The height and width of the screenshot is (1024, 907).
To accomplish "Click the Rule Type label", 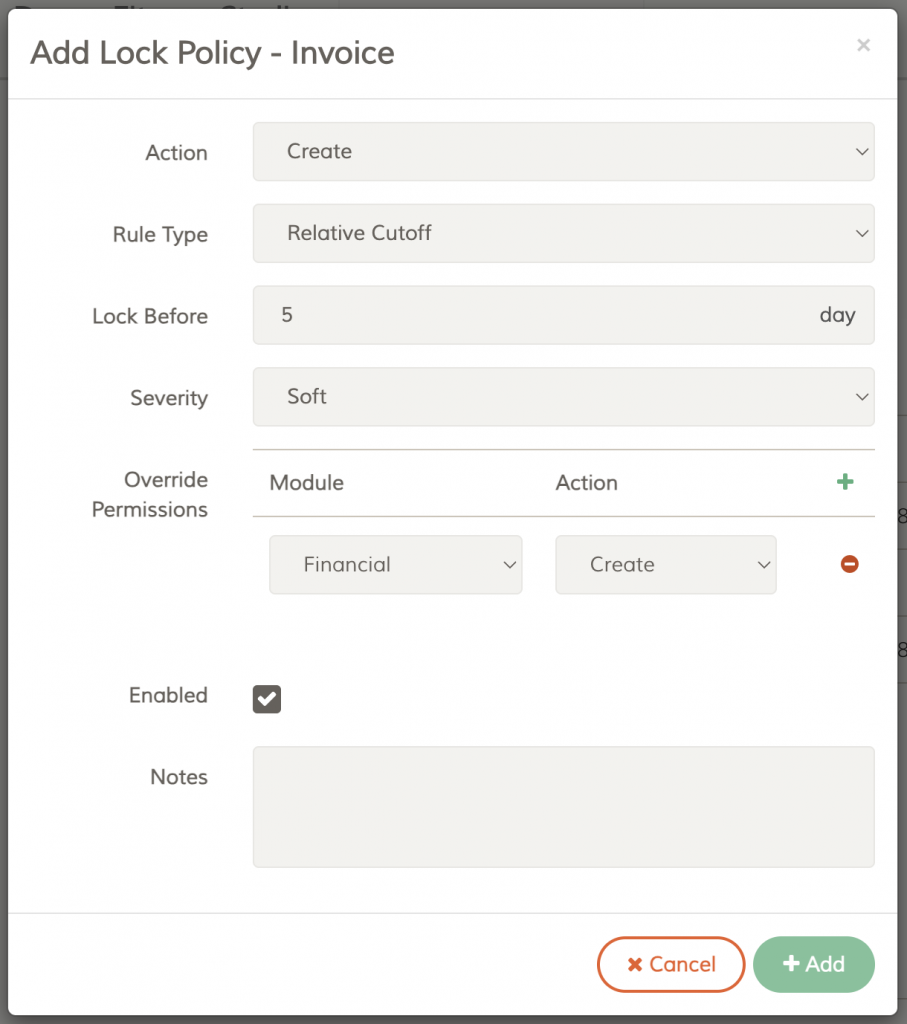I will (160, 234).
